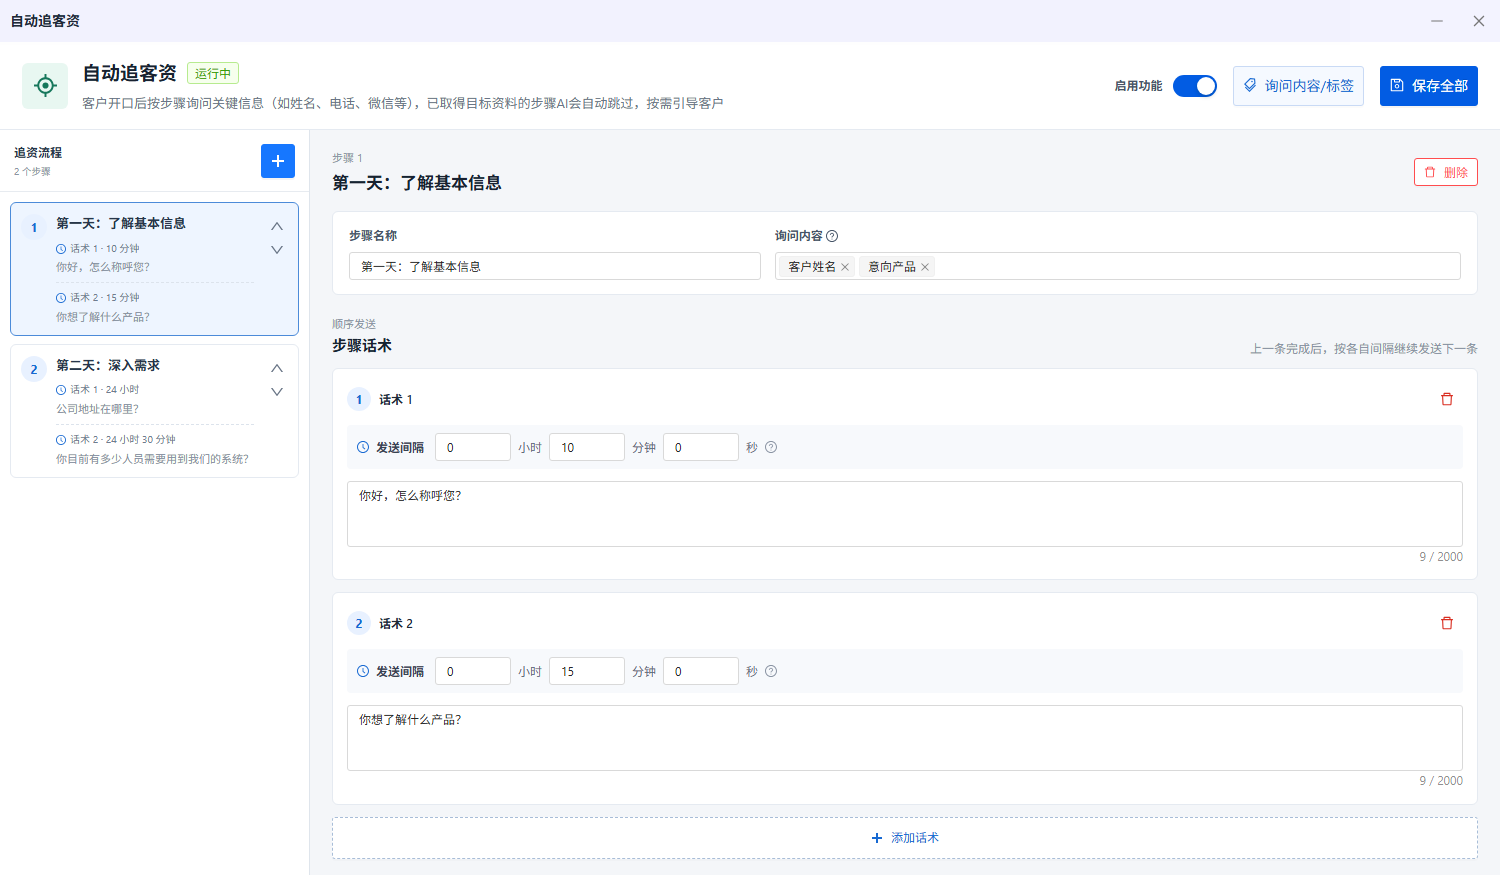This screenshot has width=1500, height=875.
Task: Minimize the 自动追客资 window
Action: tap(1437, 21)
